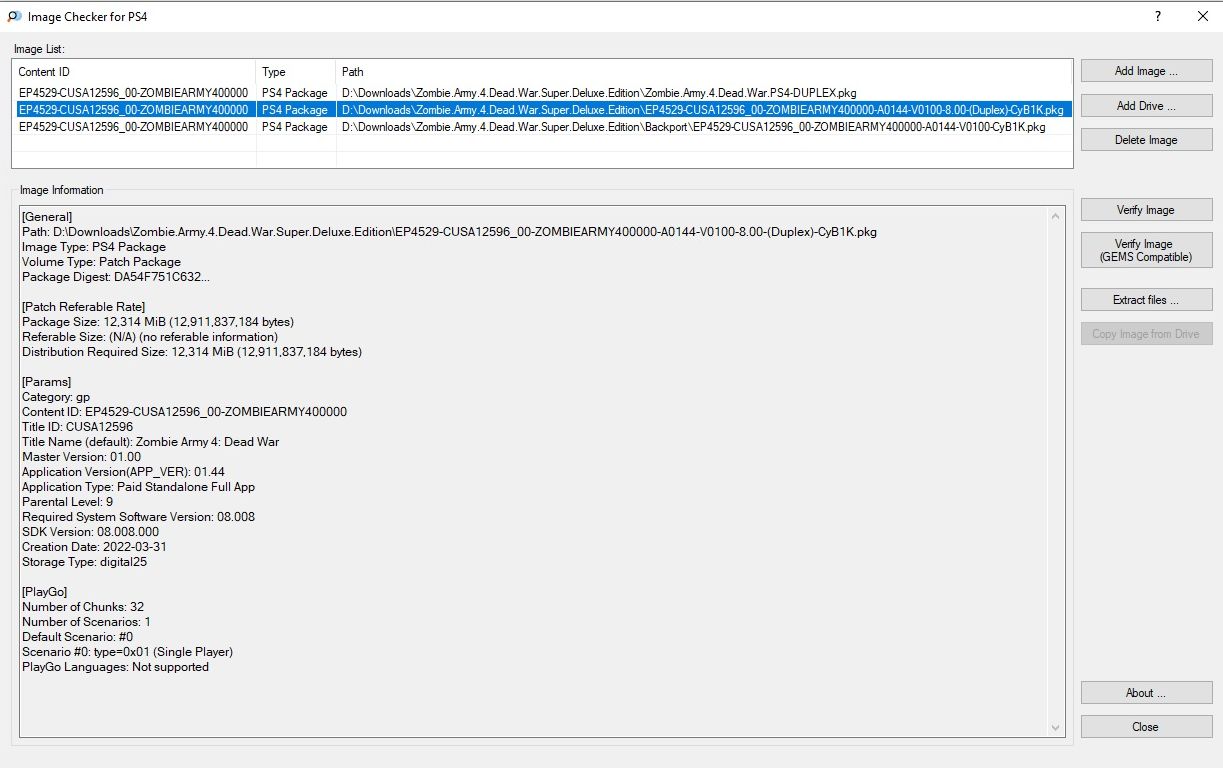This screenshot has height=768, width=1223.
Task: Click 'Referable Size: (N/A)' line
Action: [150, 337]
